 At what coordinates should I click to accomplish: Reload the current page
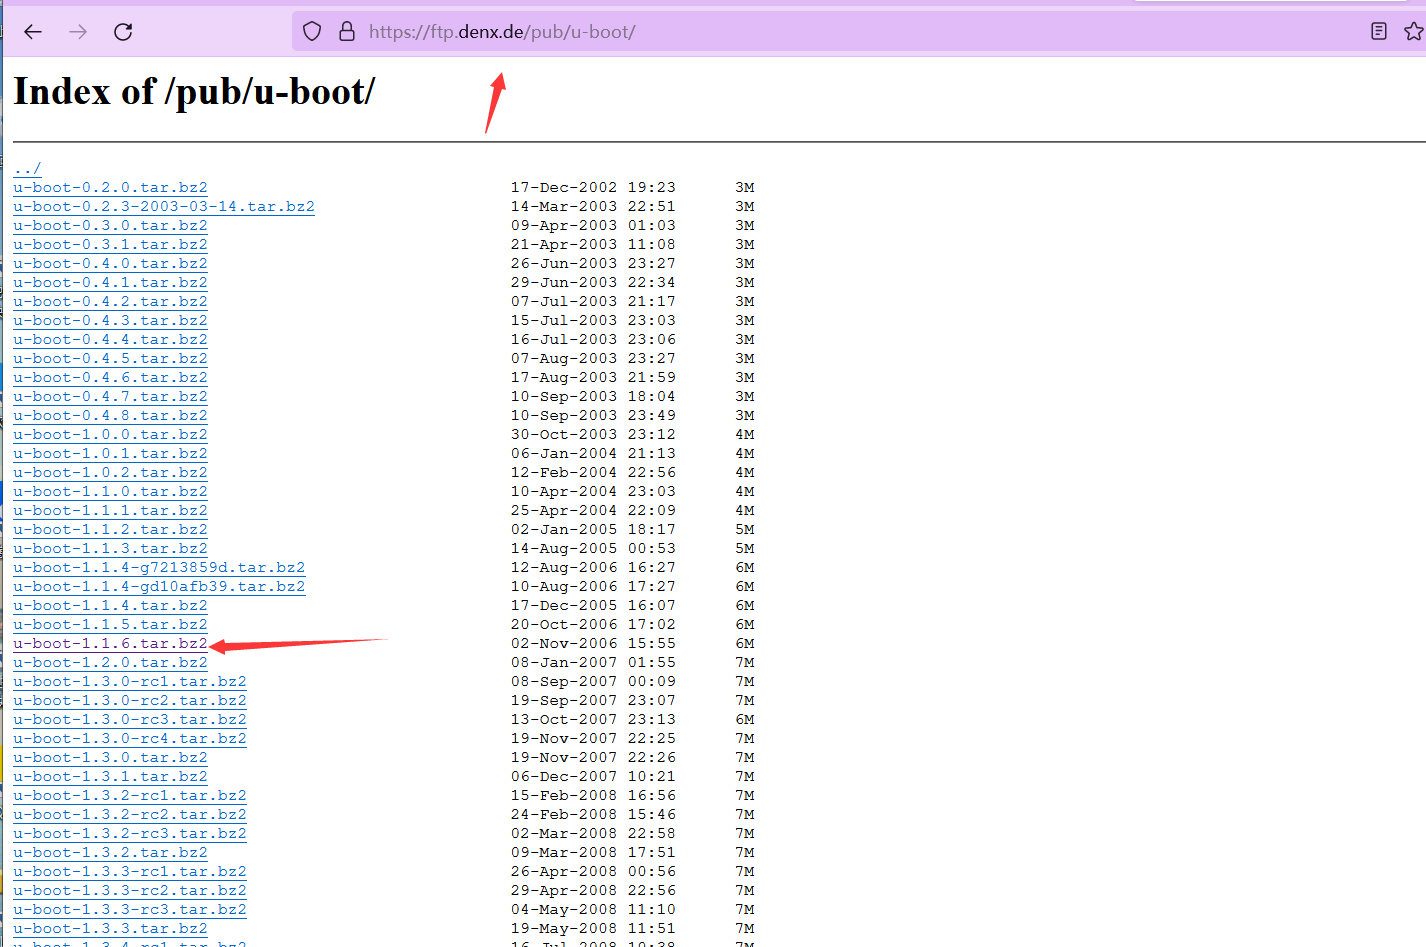pyautogui.click(x=123, y=31)
